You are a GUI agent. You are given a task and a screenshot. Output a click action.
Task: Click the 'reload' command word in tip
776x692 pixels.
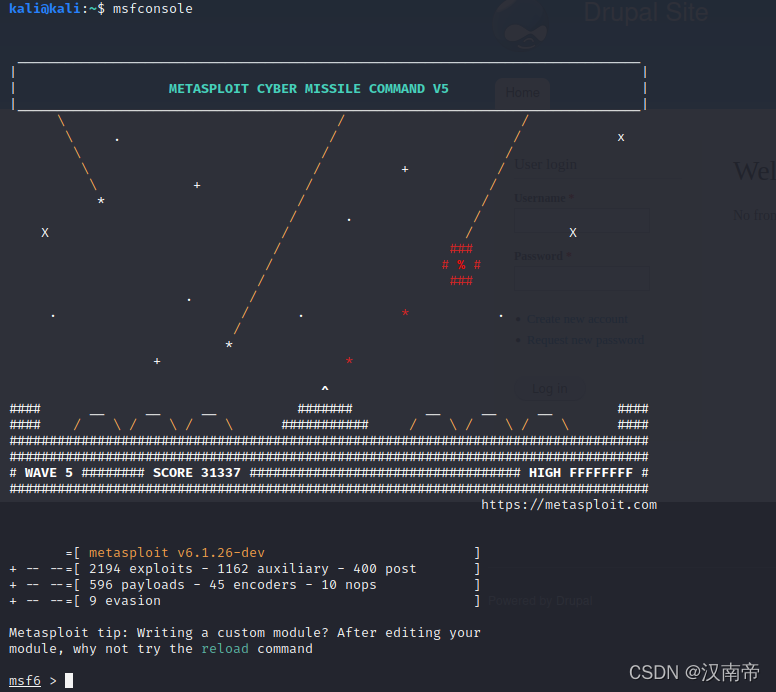pos(225,648)
